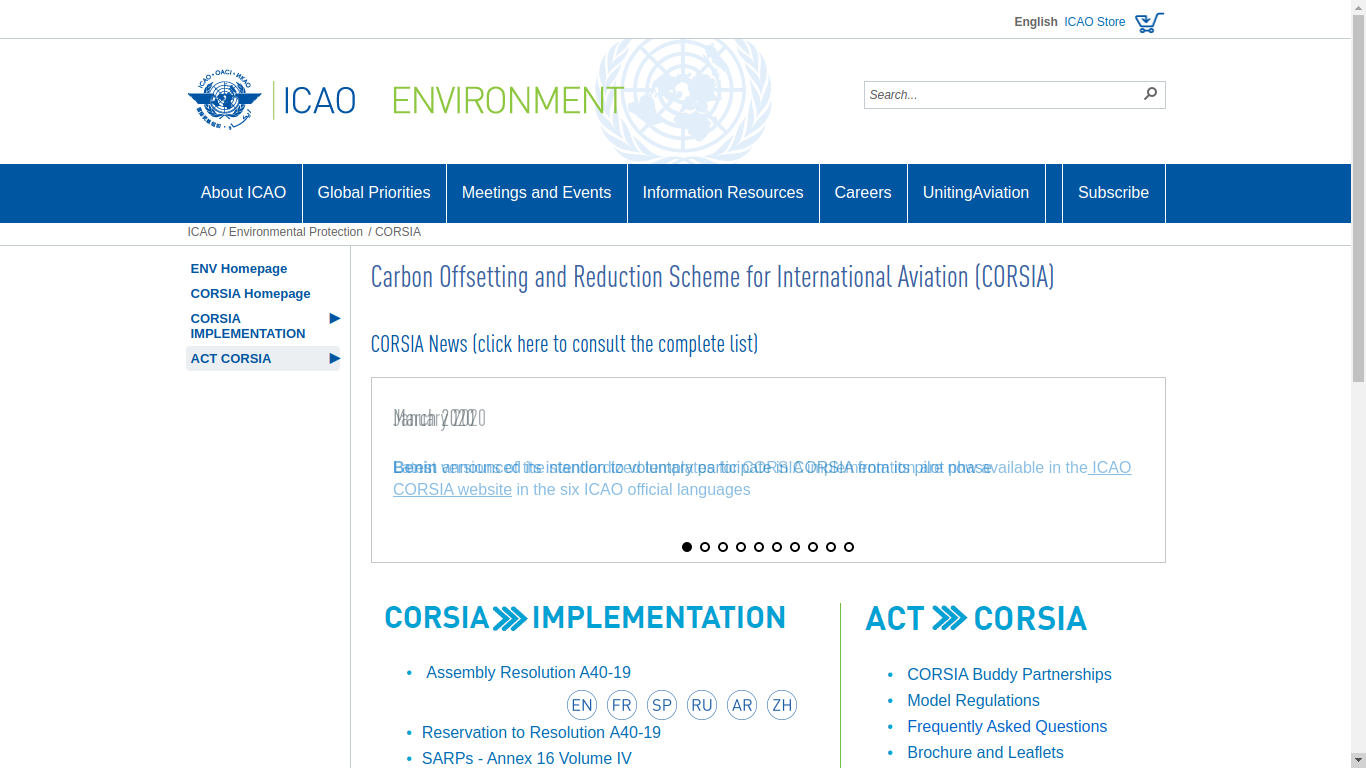Select the RU language circle icon
The height and width of the screenshot is (768, 1366).
coord(702,705)
